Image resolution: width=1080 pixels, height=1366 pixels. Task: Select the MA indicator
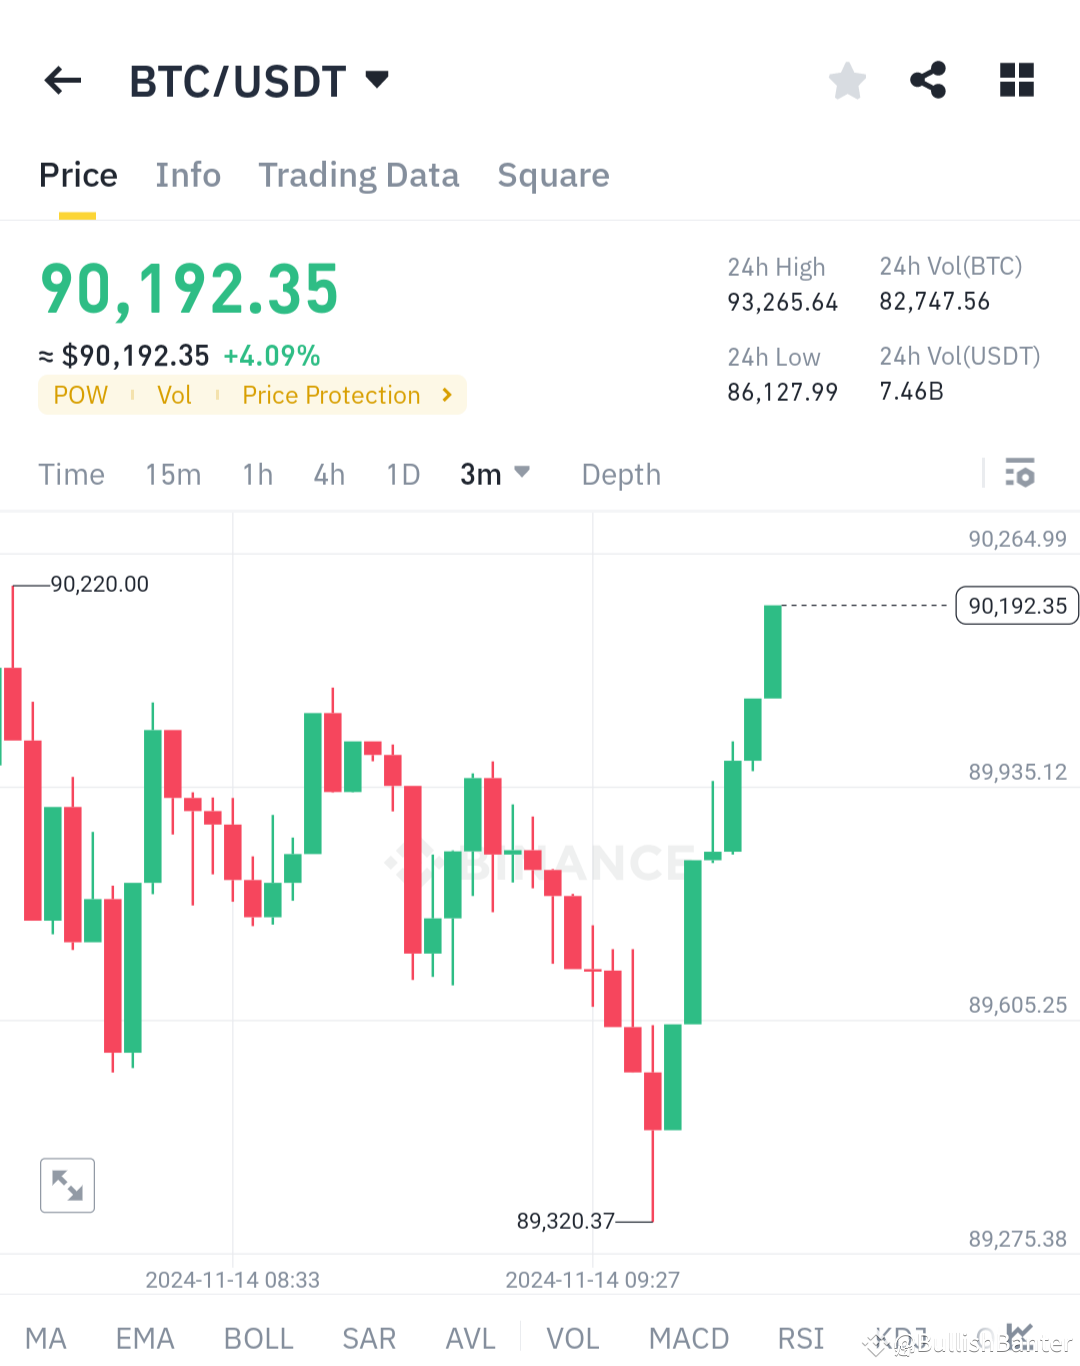46,1337
